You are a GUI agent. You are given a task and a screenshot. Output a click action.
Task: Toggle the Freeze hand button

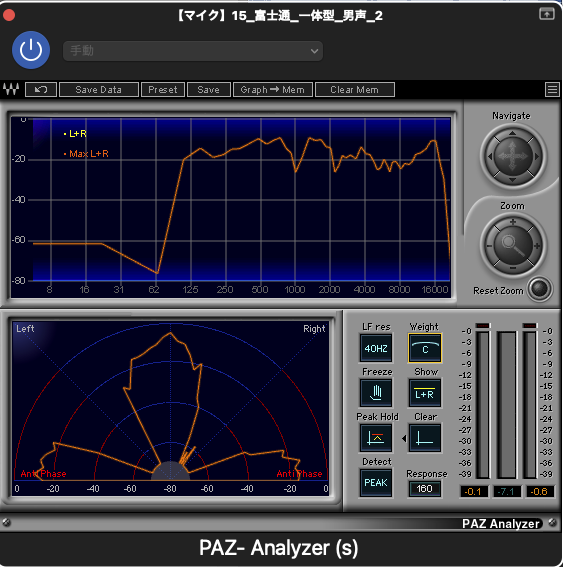pyautogui.click(x=376, y=393)
